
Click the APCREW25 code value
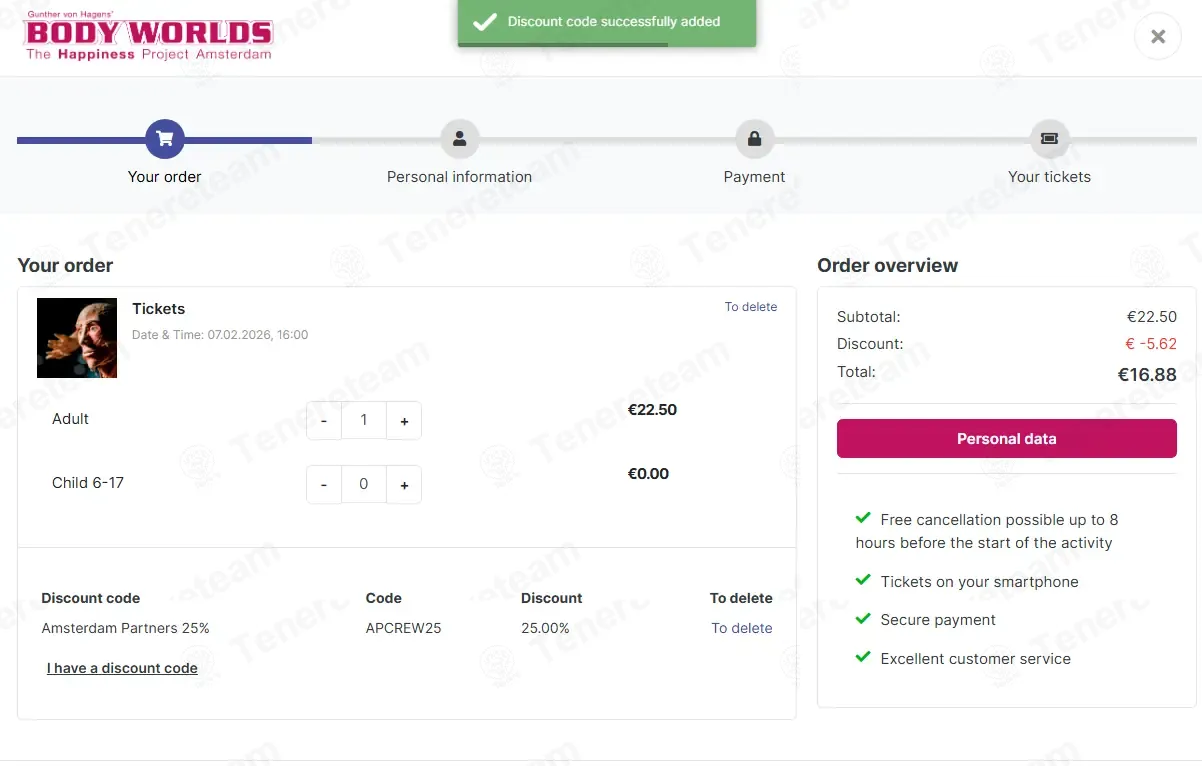(x=404, y=629)
